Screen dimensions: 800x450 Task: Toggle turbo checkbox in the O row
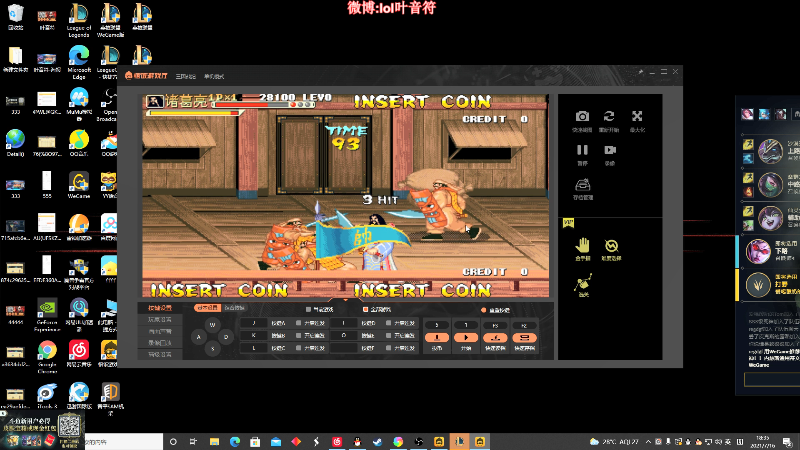click(388, 335)
